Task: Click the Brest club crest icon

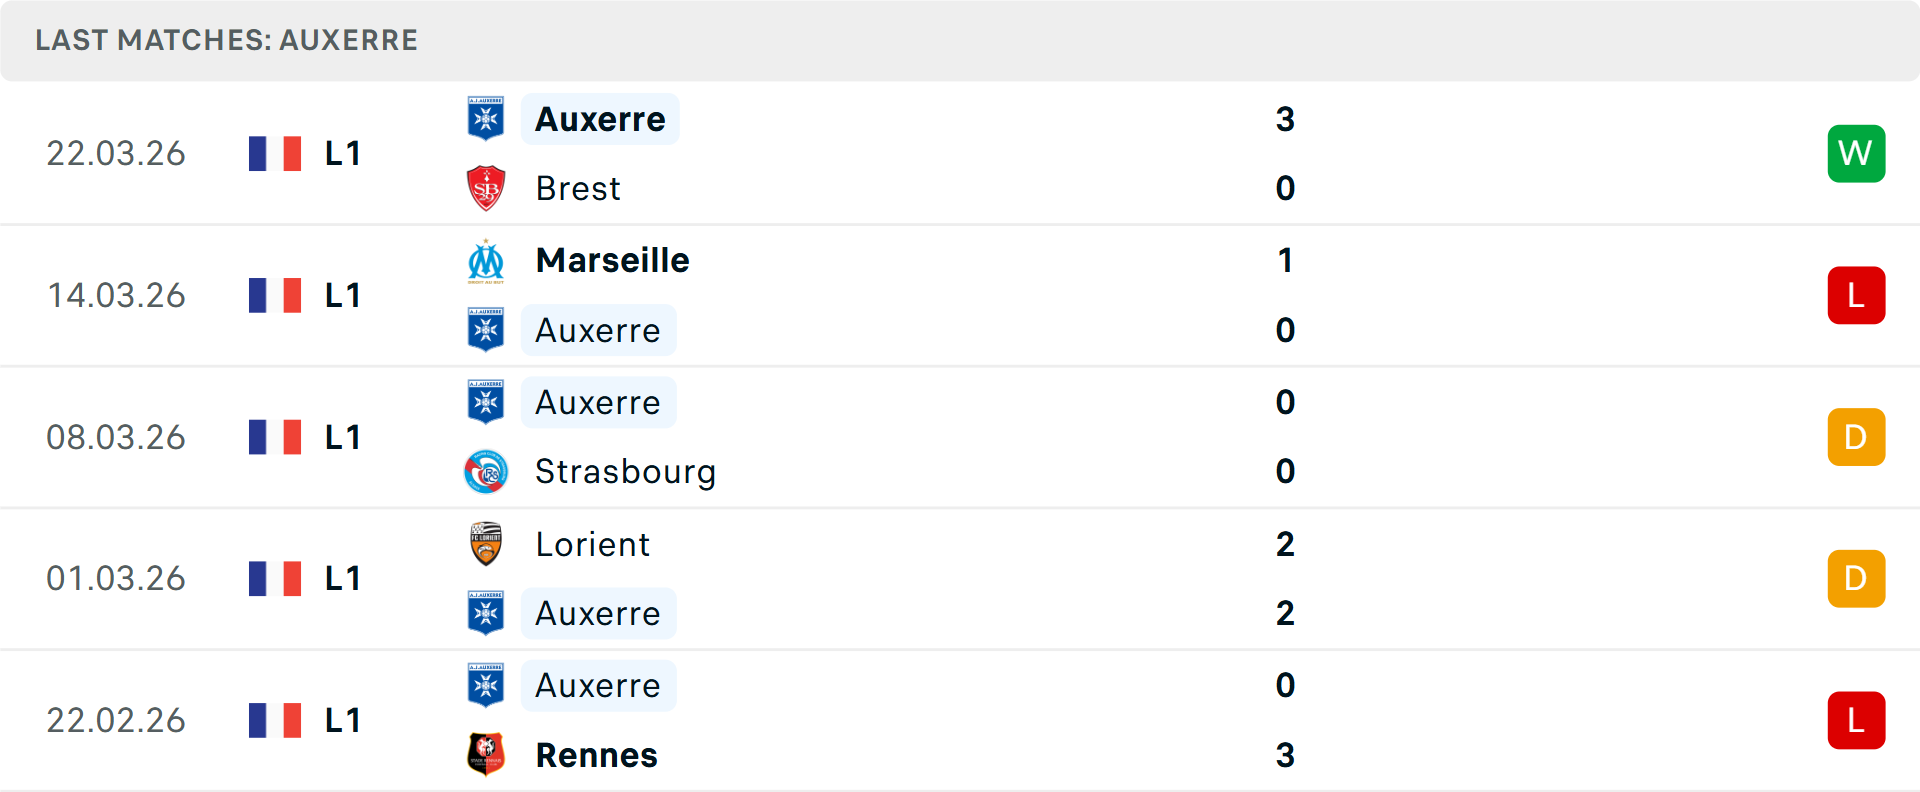Action: [486, 188]
